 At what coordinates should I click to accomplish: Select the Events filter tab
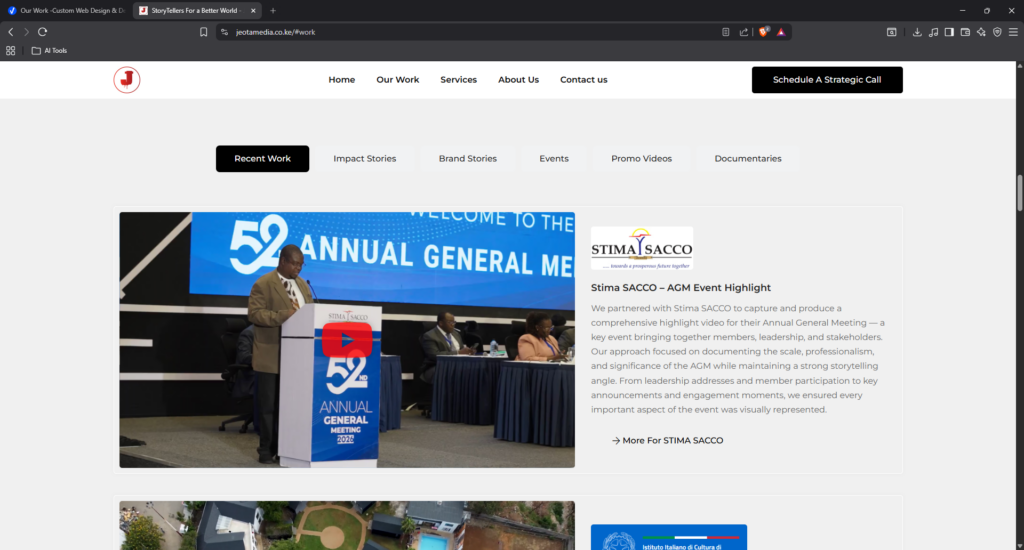tap(554, 159)
